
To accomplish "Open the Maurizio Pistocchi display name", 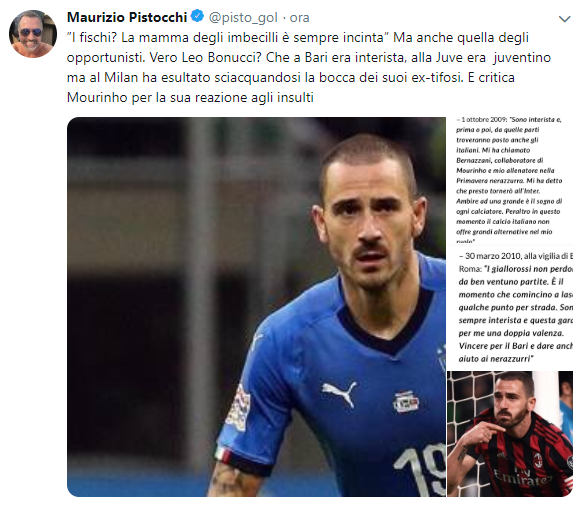I will point(127,17).
